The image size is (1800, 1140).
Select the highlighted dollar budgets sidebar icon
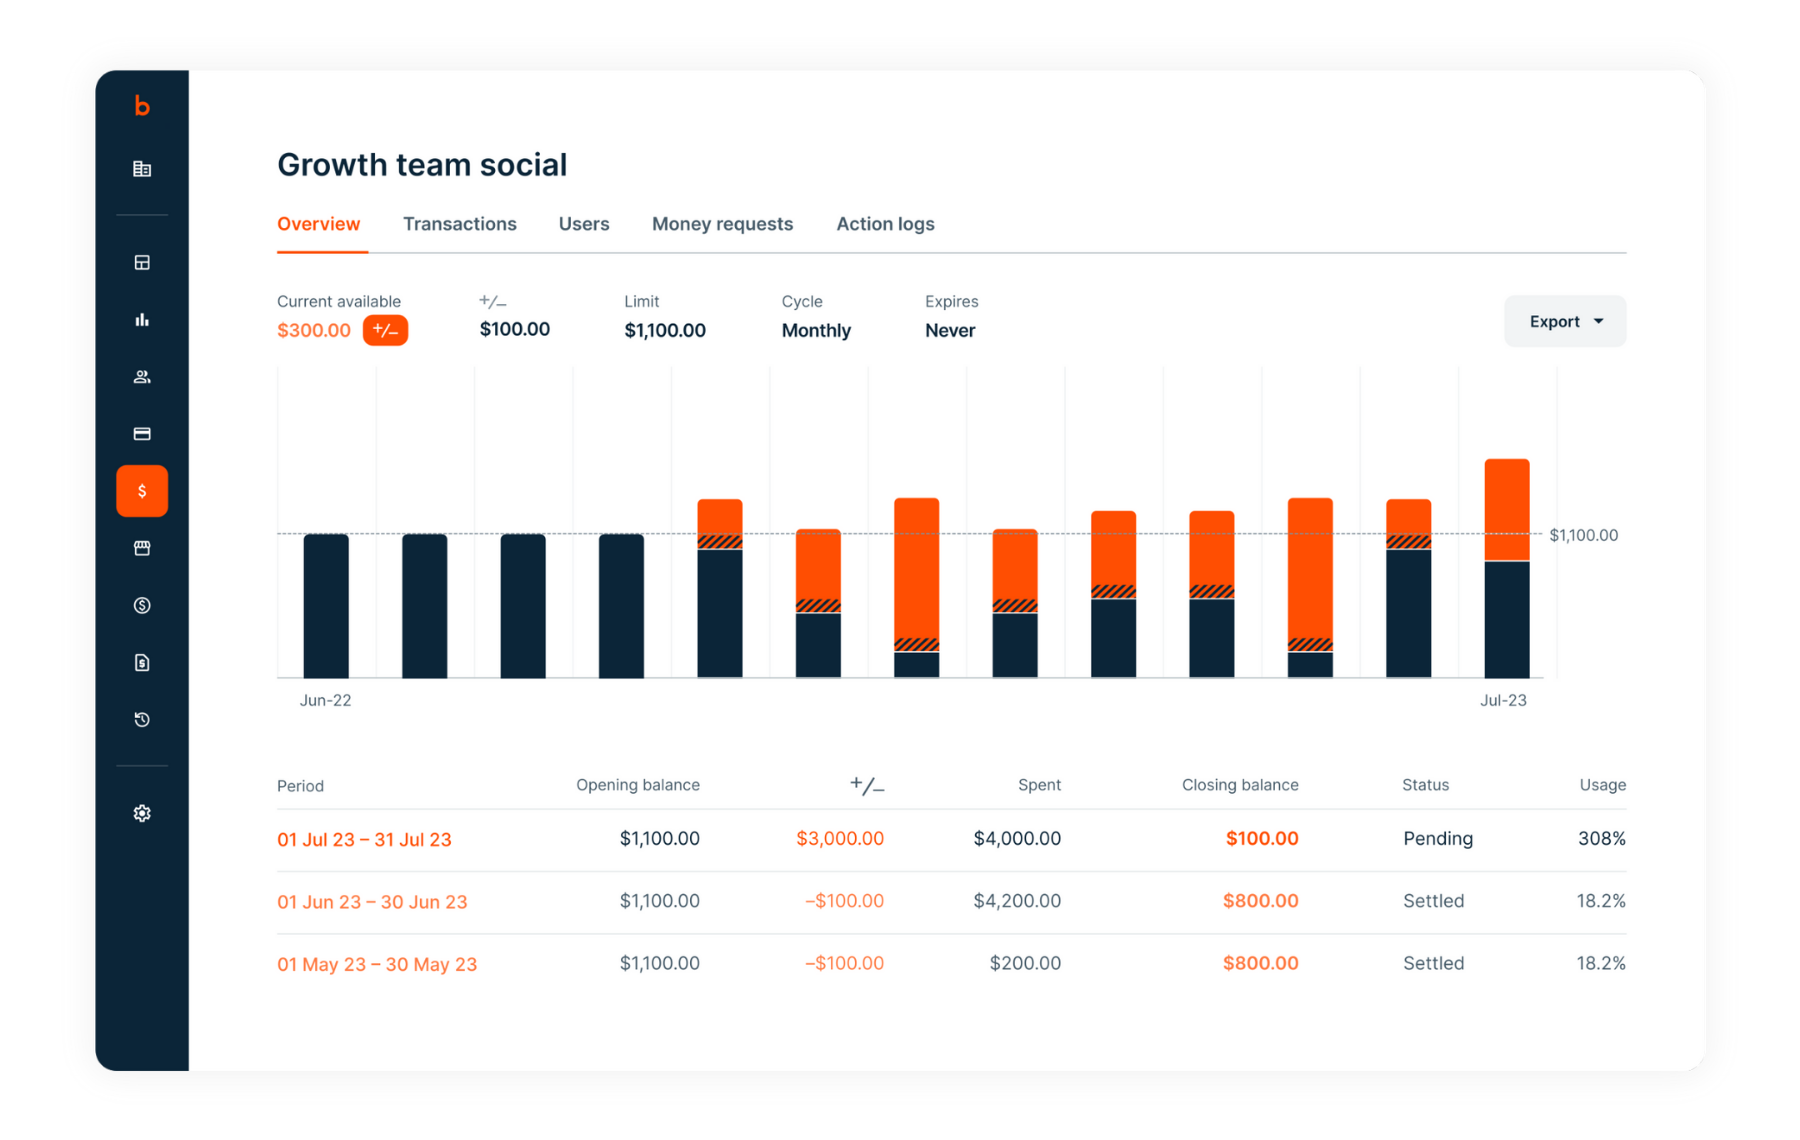click(x=142, y=491)
